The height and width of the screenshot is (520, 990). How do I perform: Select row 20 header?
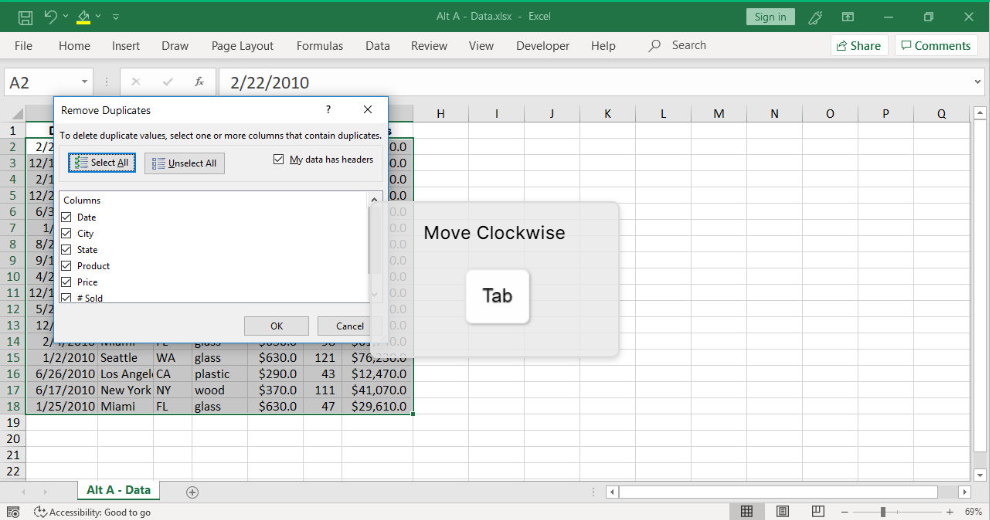coord(13,439)
